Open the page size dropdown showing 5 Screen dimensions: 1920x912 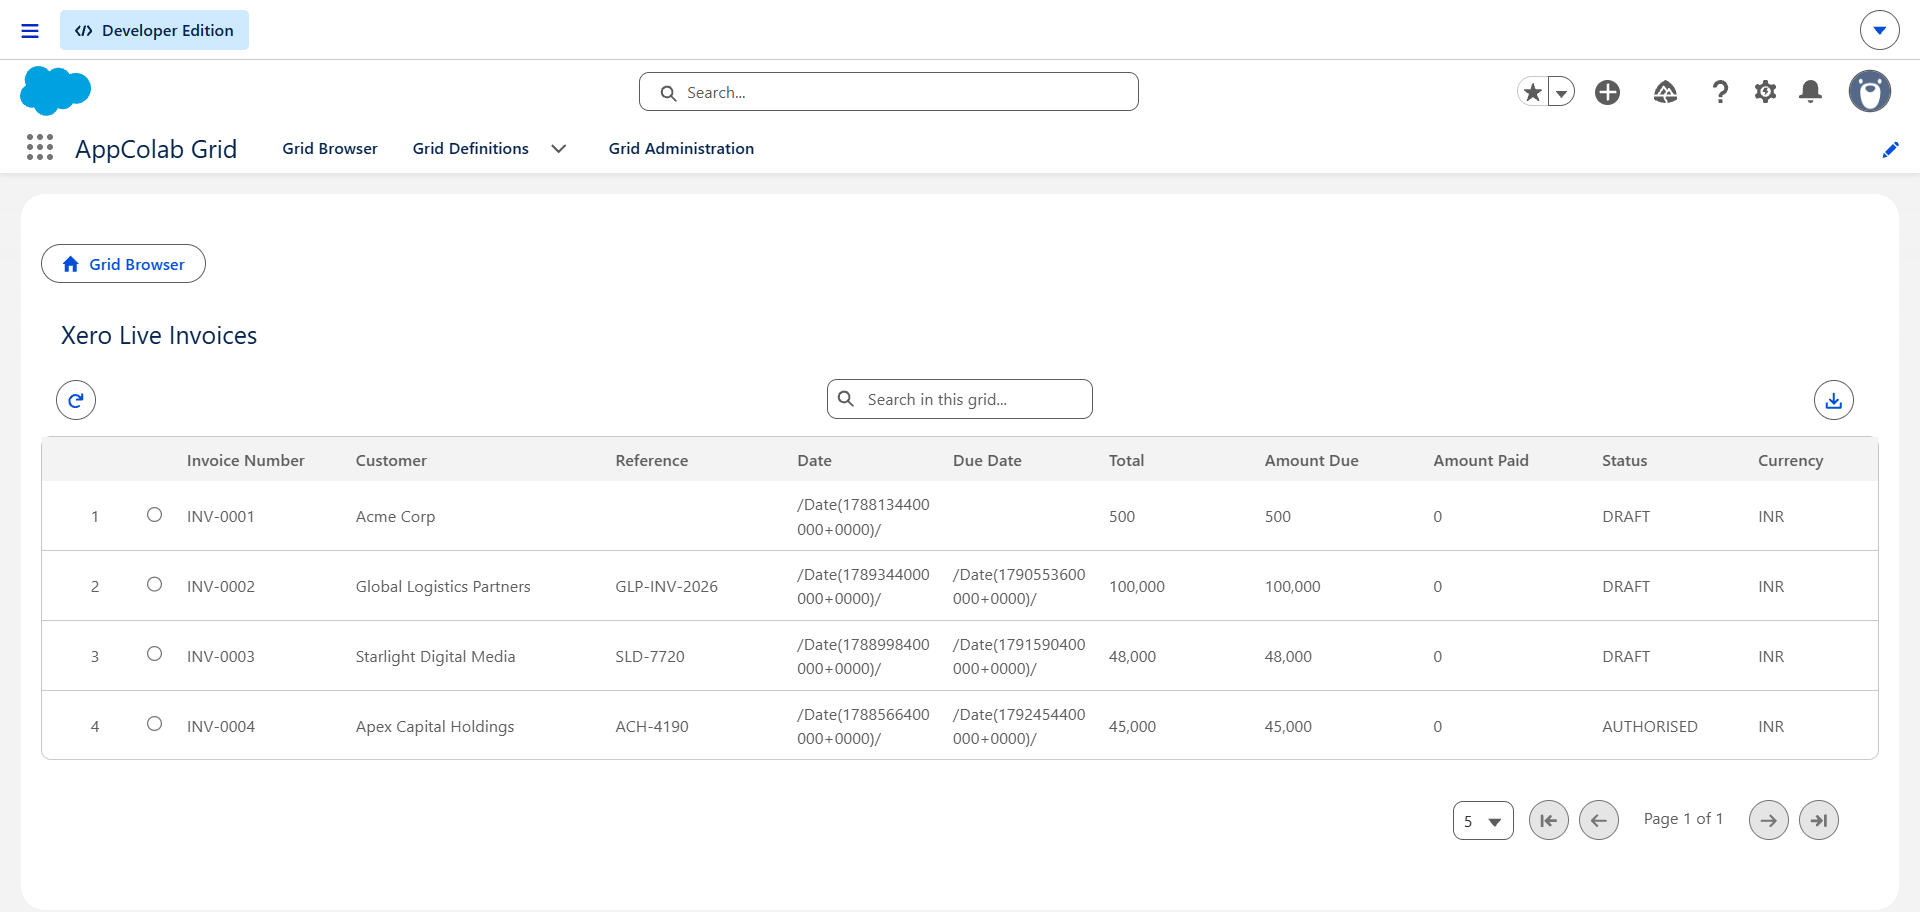click(1483, 821)
